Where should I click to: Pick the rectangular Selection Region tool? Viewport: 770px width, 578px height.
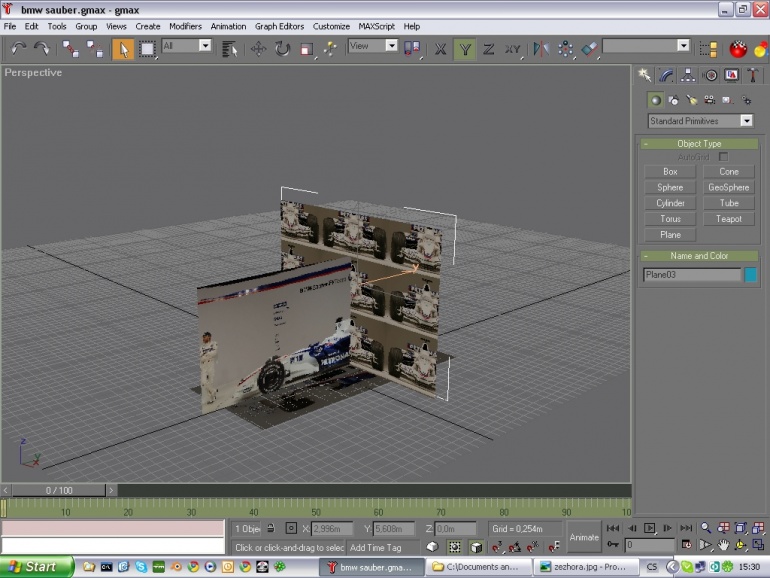(x=147, y=49)
